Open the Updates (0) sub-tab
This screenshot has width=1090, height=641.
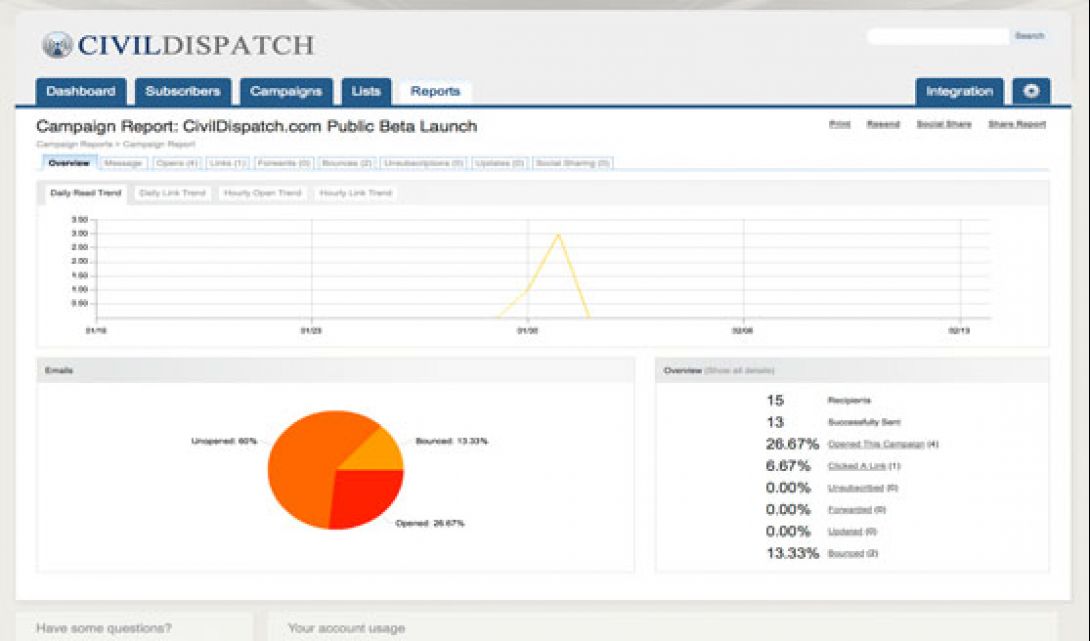tap(500, 163)
